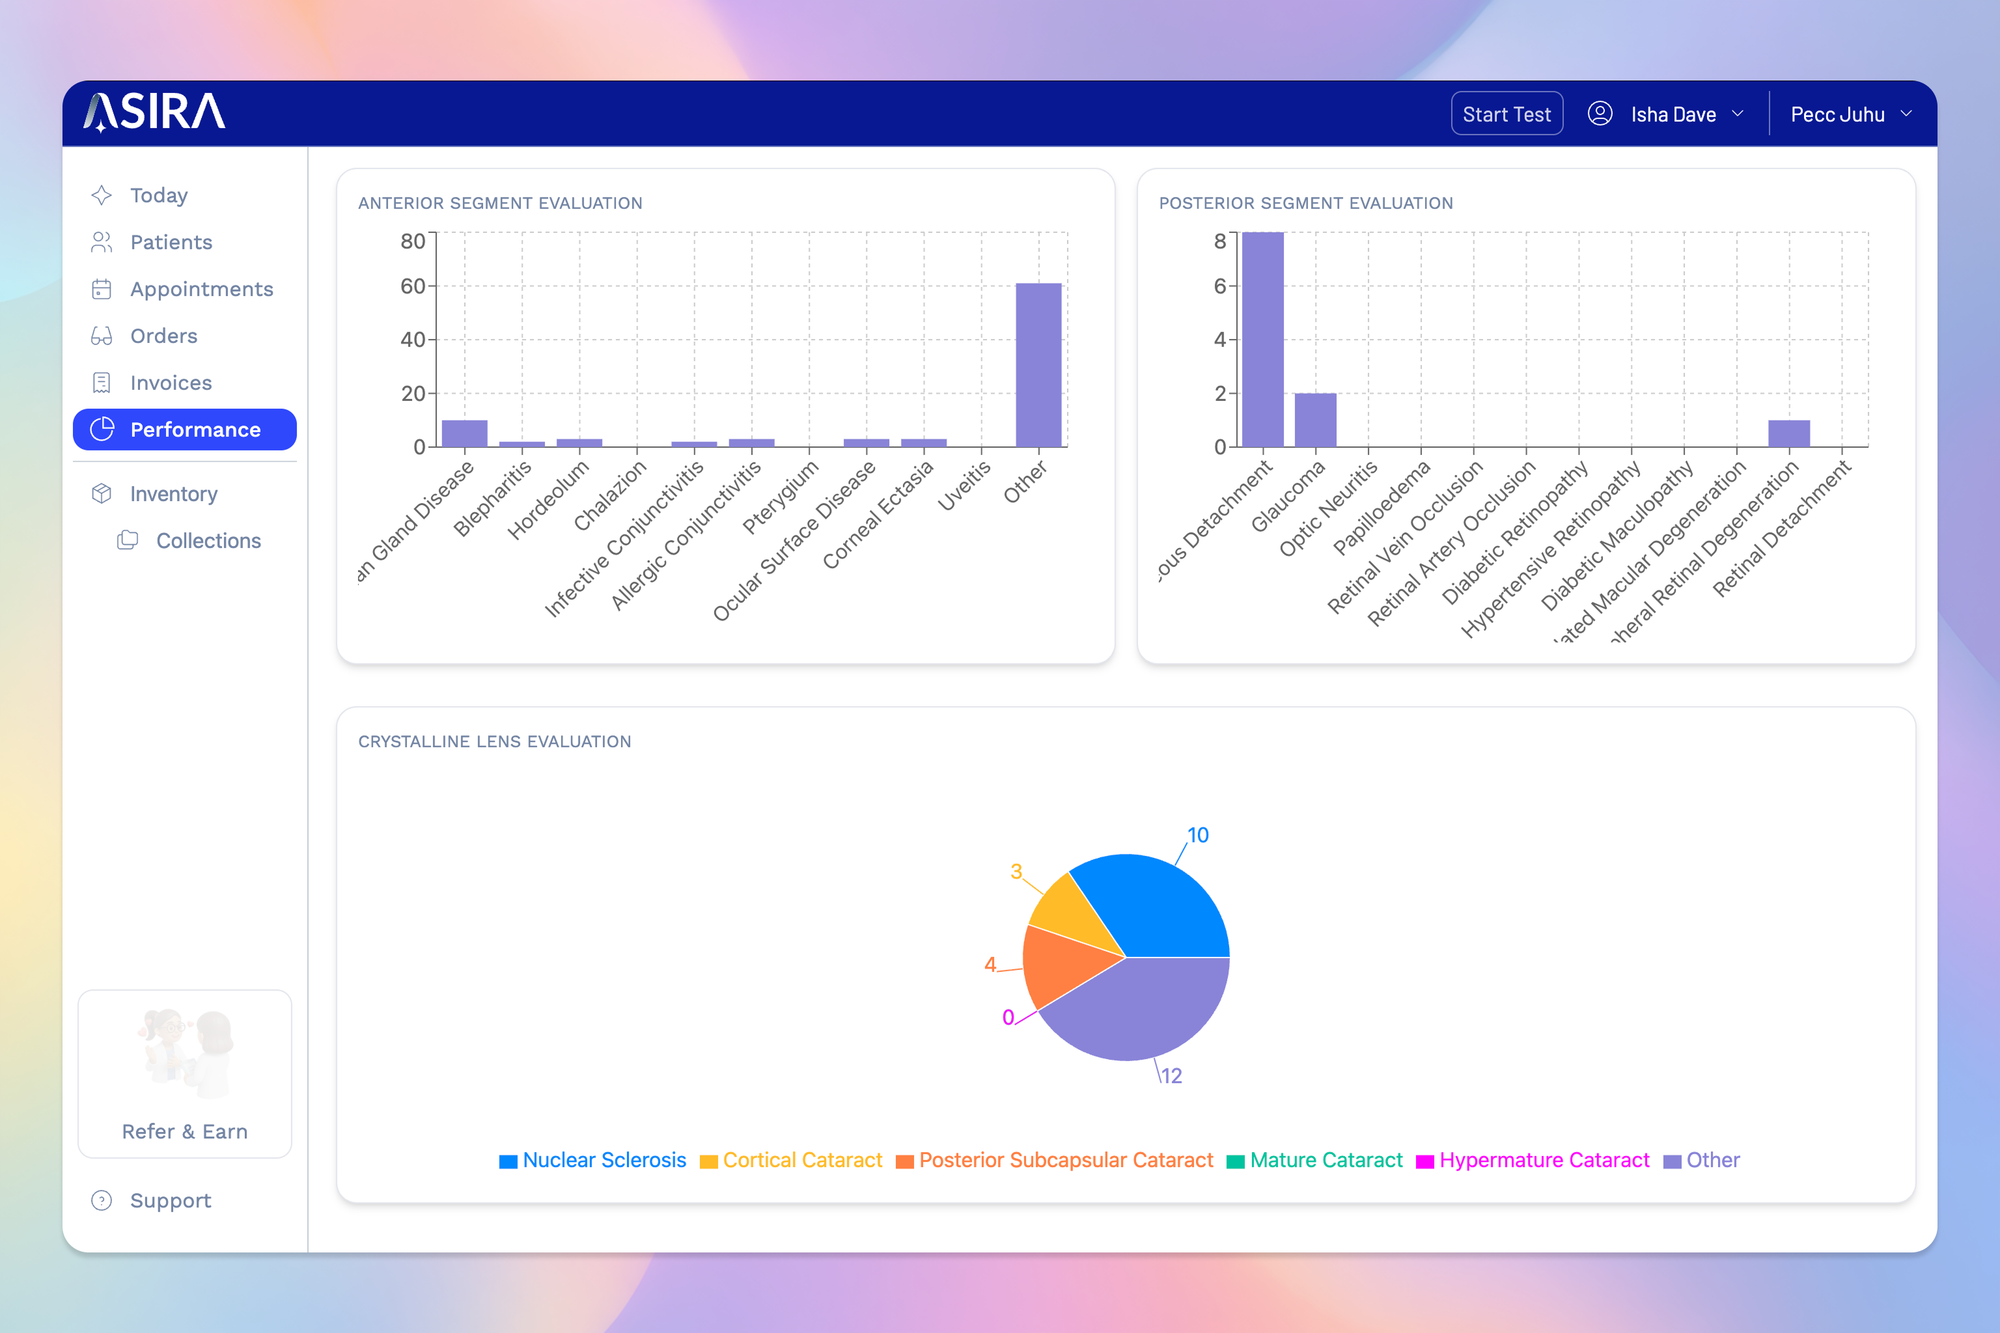This screenshot has height=1333, width=2000.
Task: Click the ASIRA logo
Action: (155, 113)
